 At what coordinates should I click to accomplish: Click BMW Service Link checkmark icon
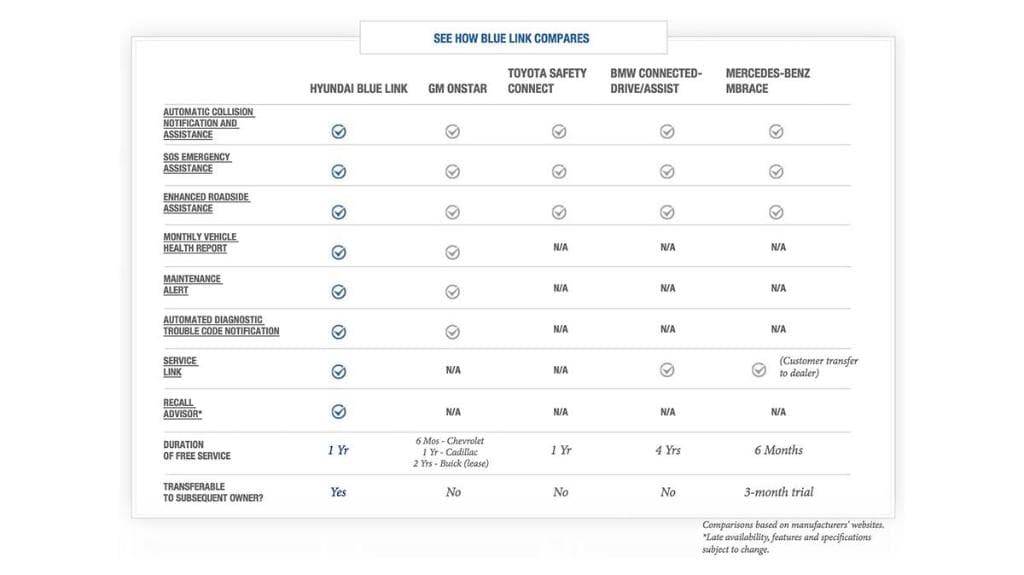click(x=667, y=370)
